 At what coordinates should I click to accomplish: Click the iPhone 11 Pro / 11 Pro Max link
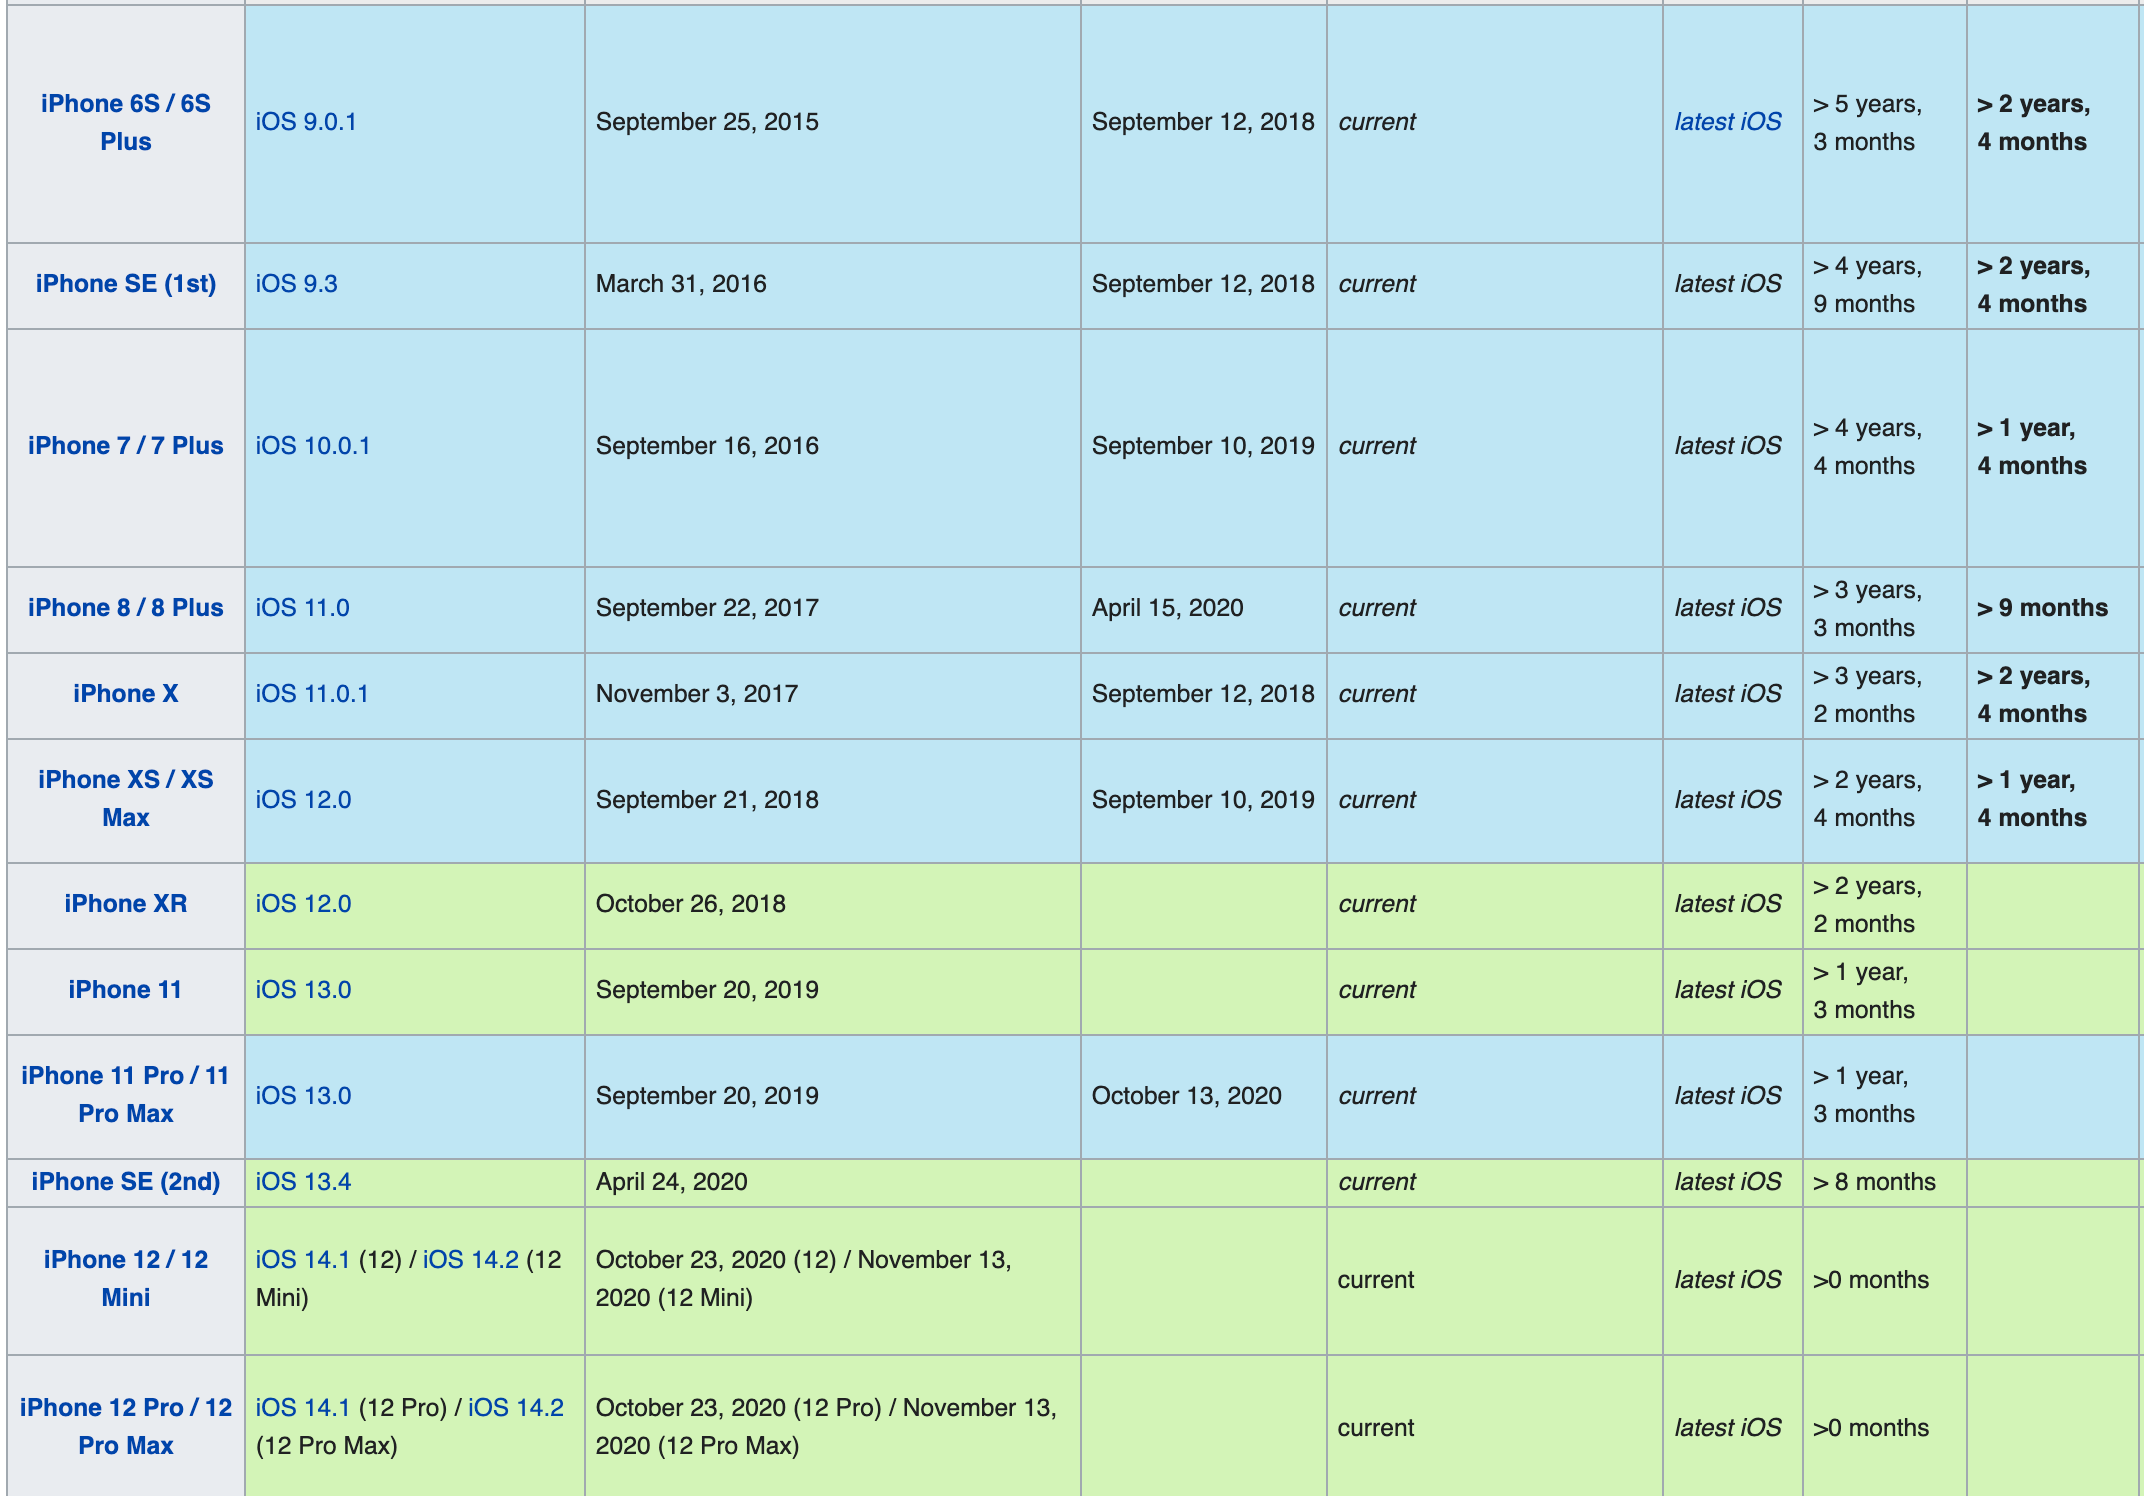tap(126, 1095)
